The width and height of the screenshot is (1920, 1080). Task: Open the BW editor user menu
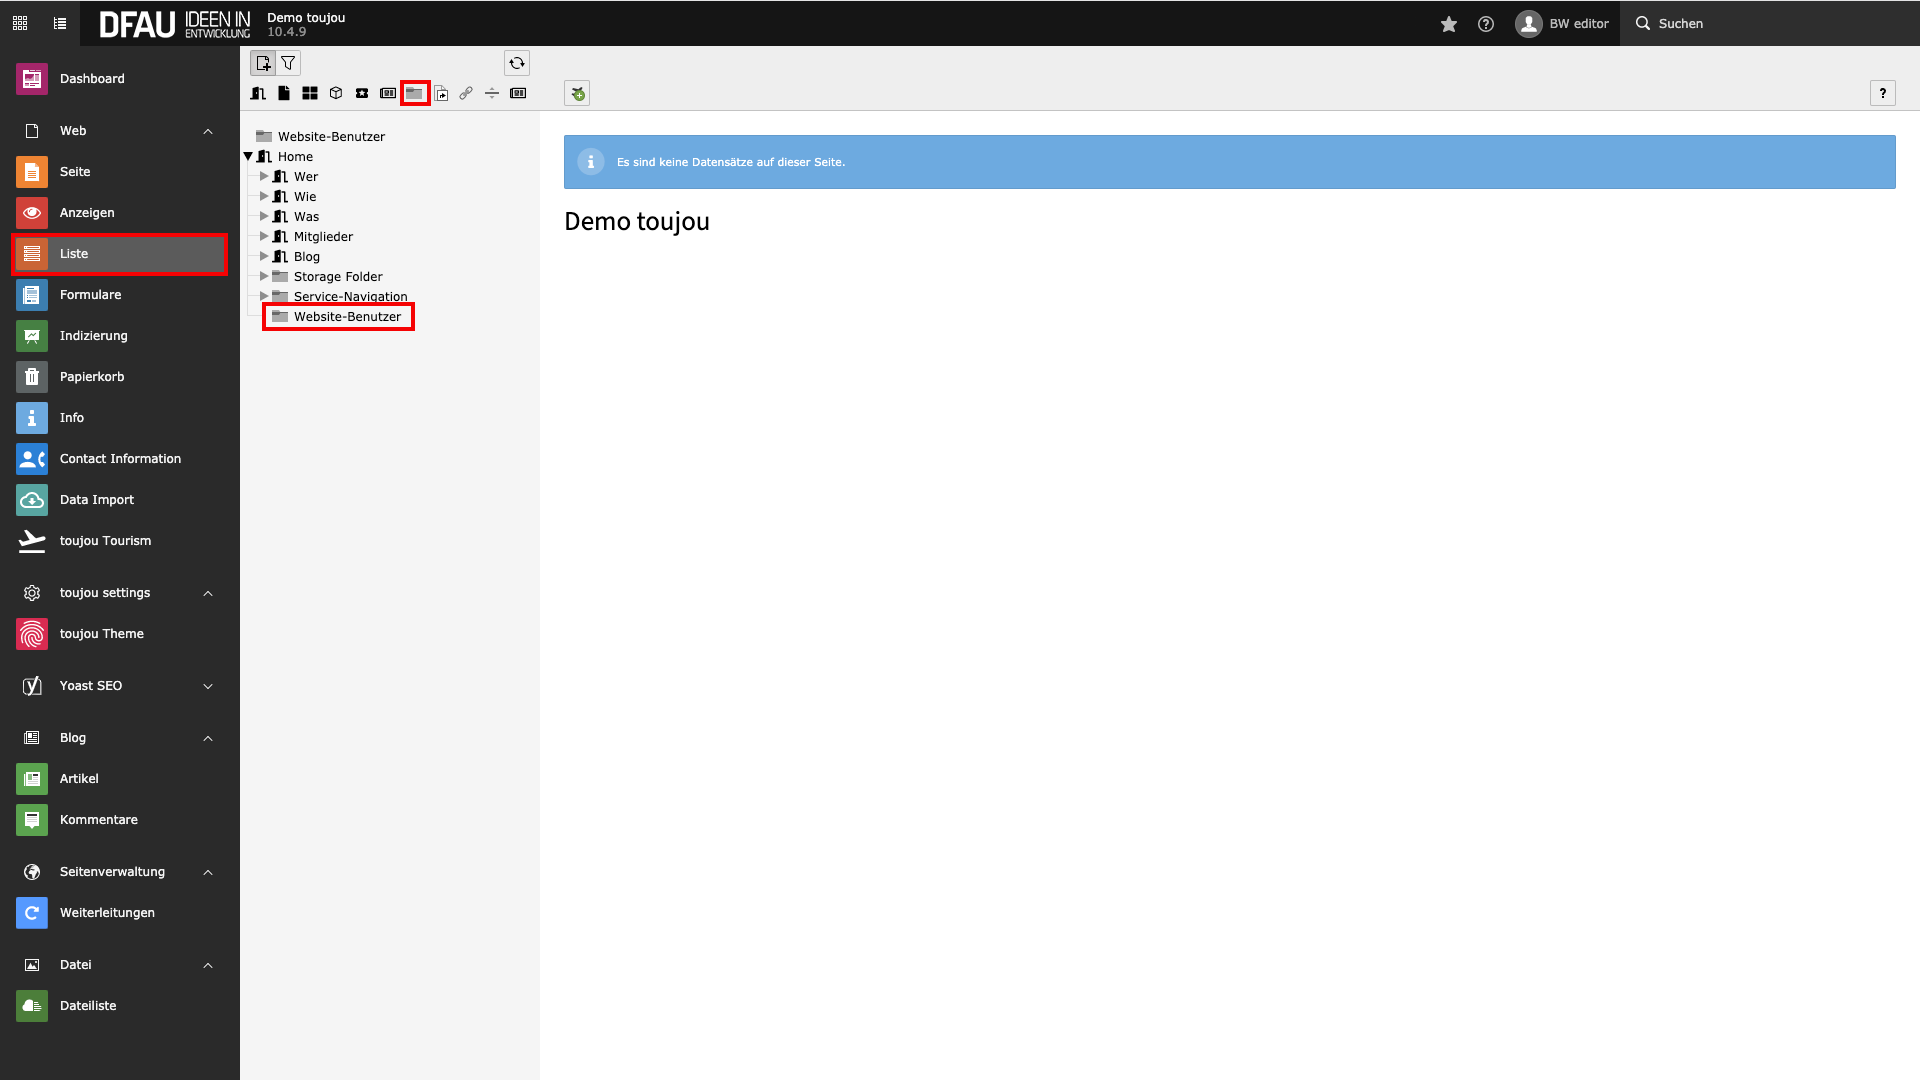pos(1562,24)
